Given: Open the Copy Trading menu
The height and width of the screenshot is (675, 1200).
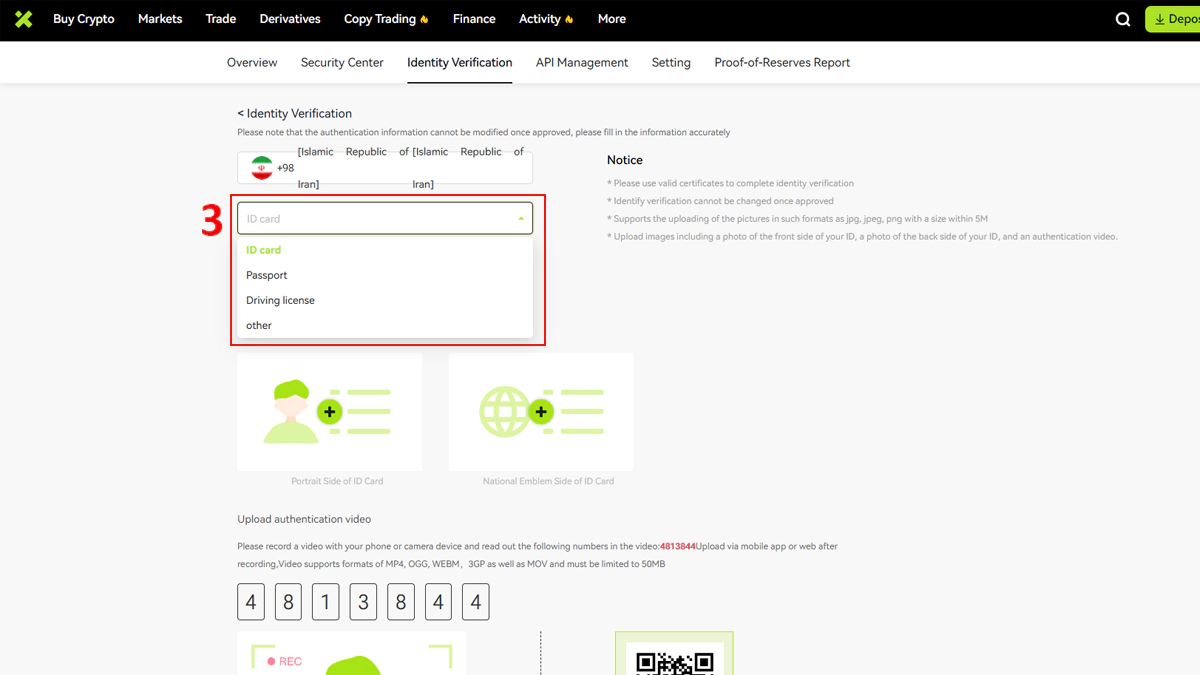Looking at the screenshot, I should (x=385, y=19).
